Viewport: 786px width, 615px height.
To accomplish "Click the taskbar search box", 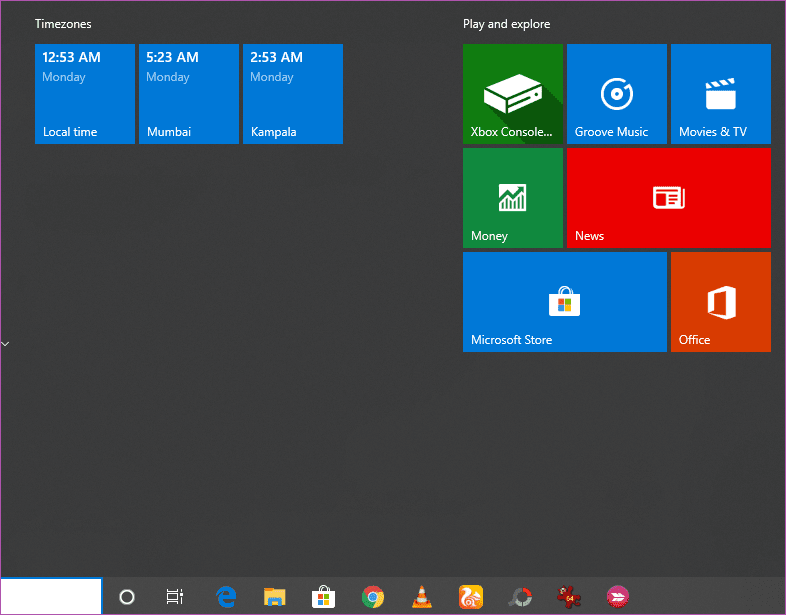I will [51, 596].
